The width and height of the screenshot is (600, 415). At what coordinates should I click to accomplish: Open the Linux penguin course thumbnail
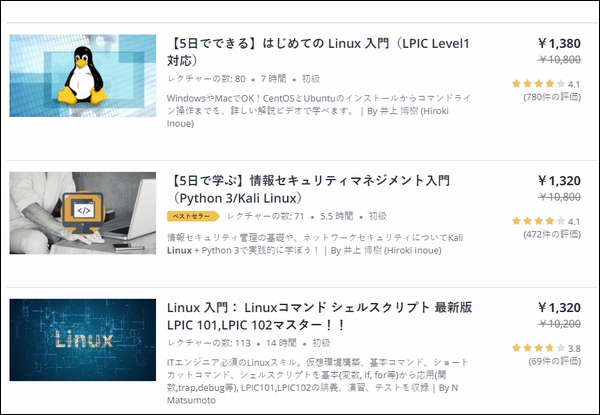[x=83, y=76]
